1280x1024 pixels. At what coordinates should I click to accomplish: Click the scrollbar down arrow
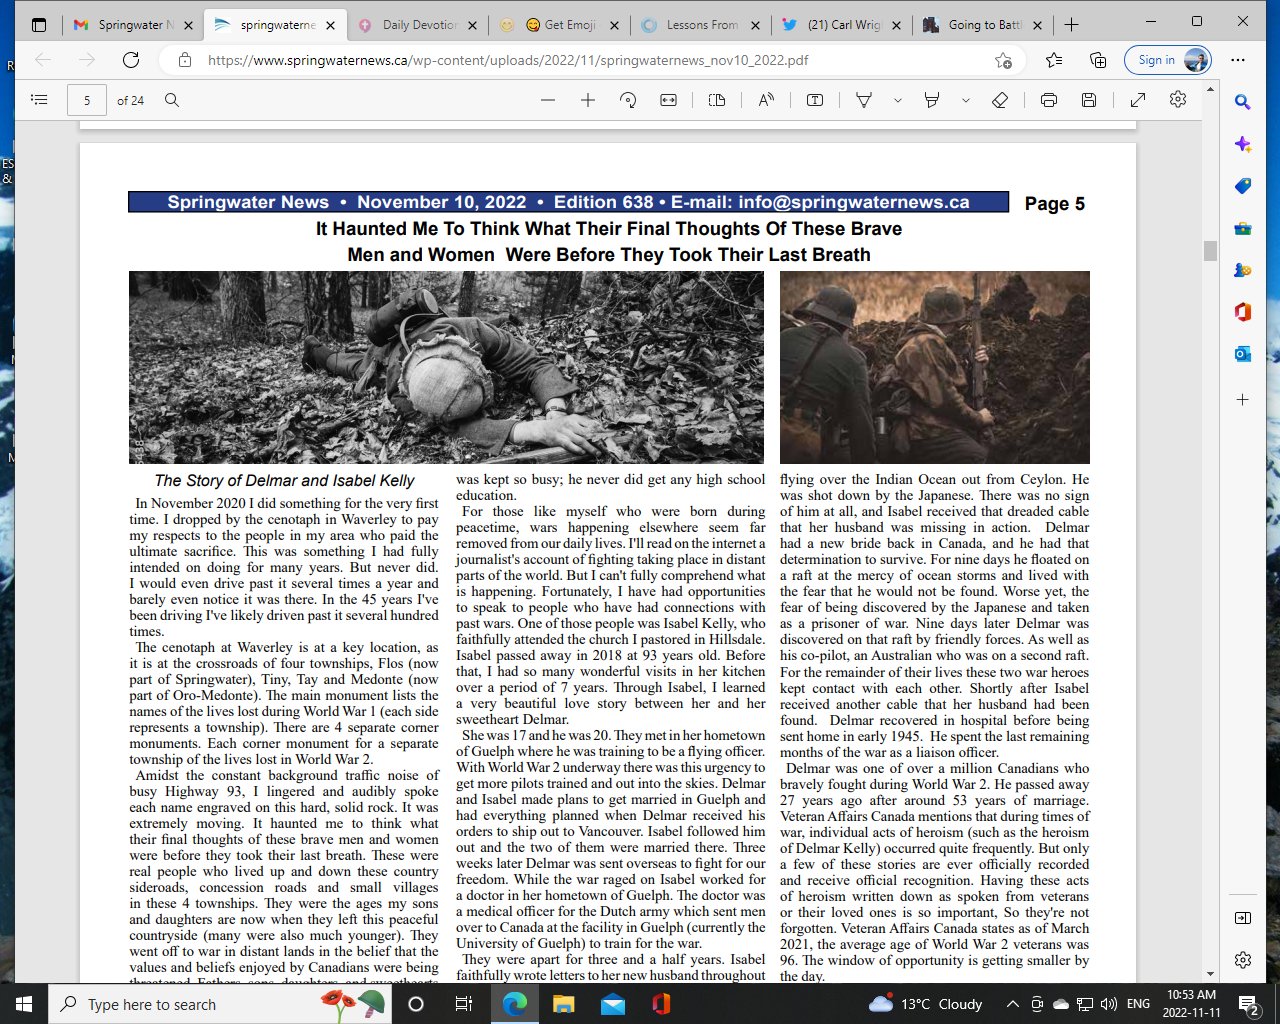pos(1210,974)
